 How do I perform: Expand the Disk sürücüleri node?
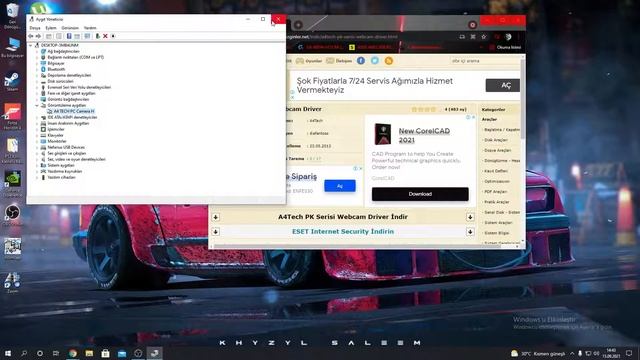click(37, 81)
